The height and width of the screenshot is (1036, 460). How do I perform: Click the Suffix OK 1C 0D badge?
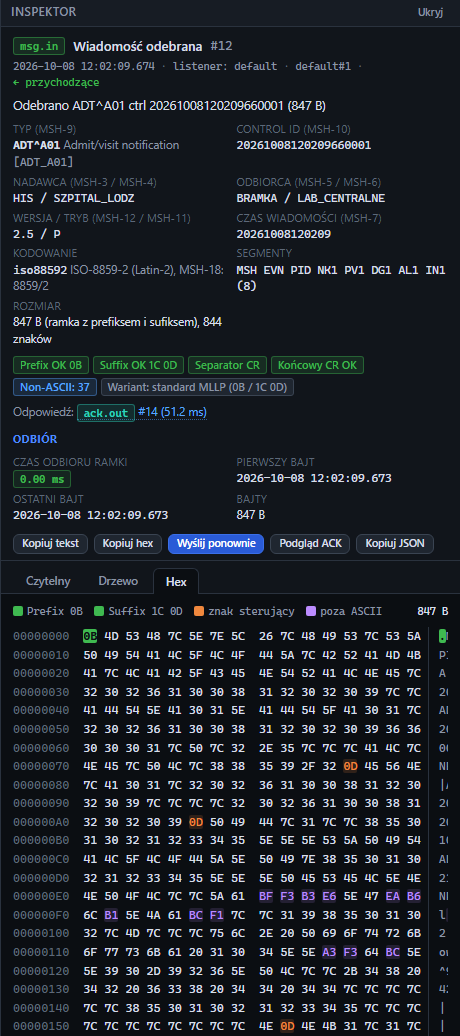(x=138, y=365)
